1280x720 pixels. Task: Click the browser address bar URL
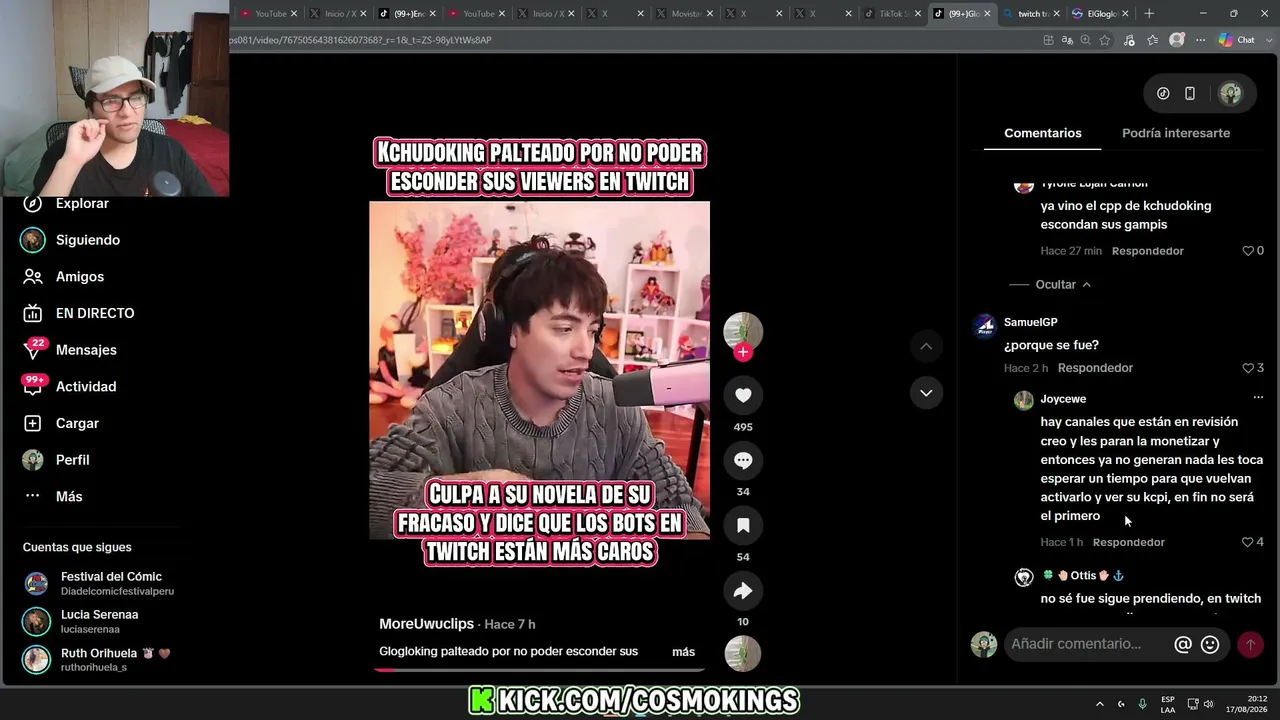click(361, 40)
